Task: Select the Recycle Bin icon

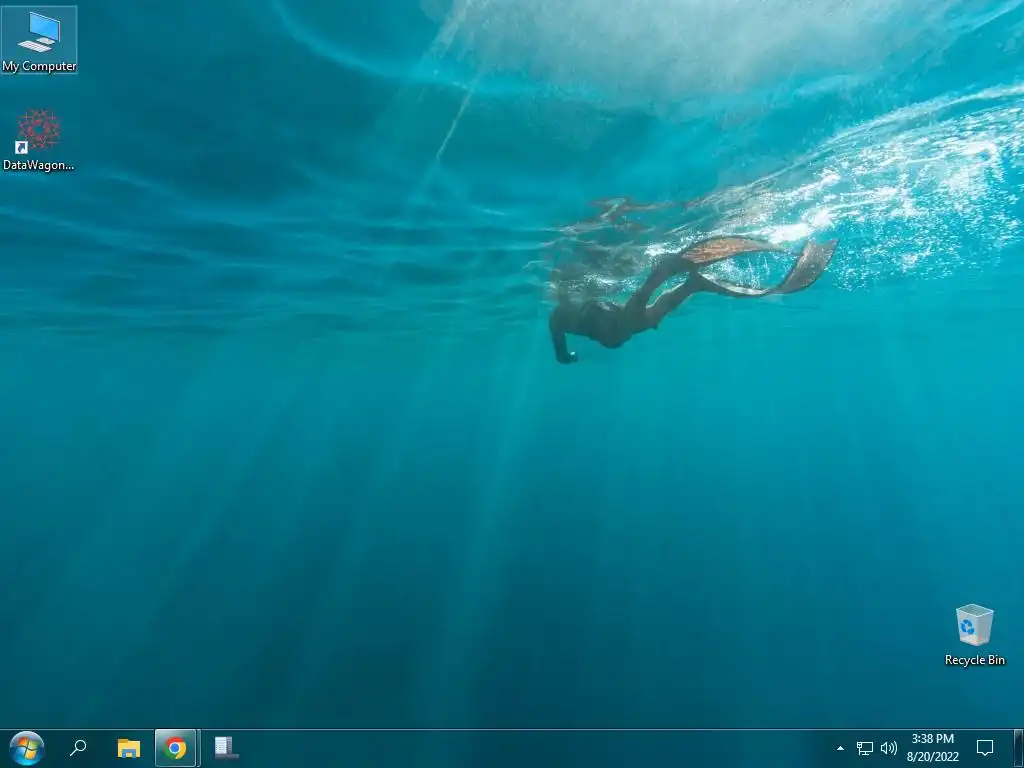Action: (974, 635)
